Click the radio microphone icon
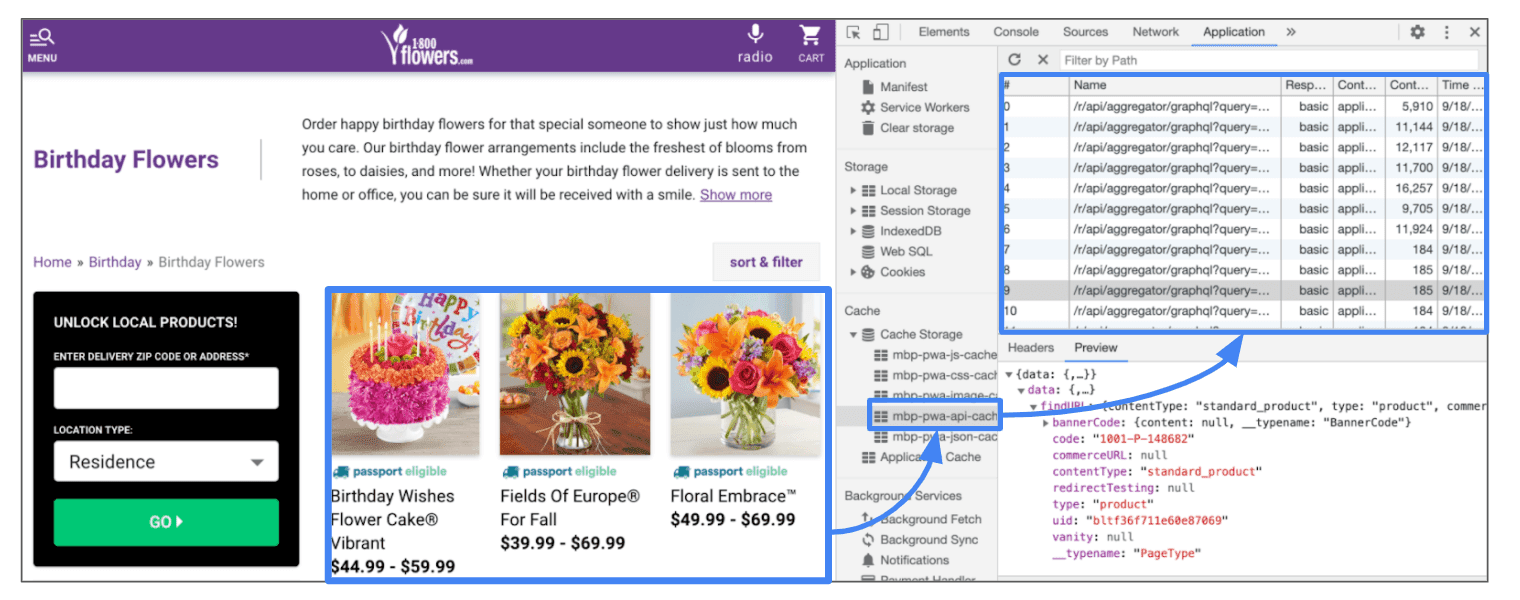 pos(755,34)
